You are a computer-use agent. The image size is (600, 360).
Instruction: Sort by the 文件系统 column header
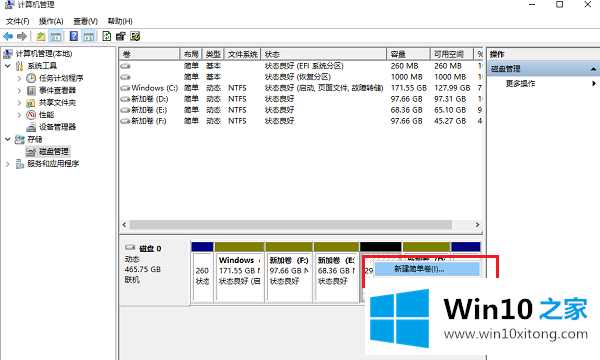243,54
